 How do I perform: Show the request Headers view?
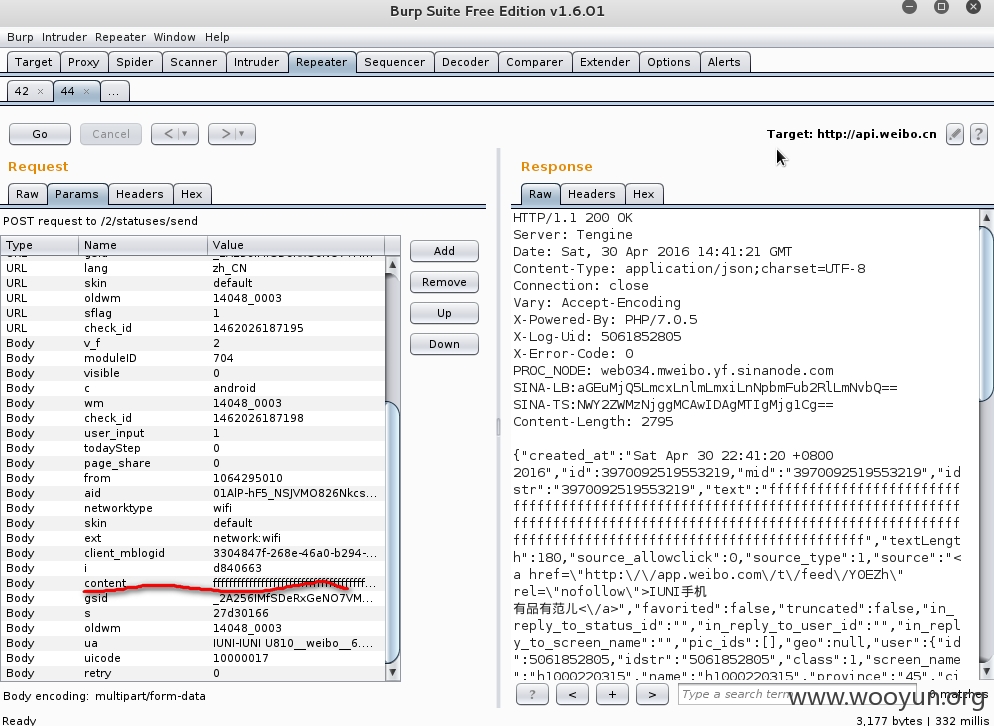139,194
